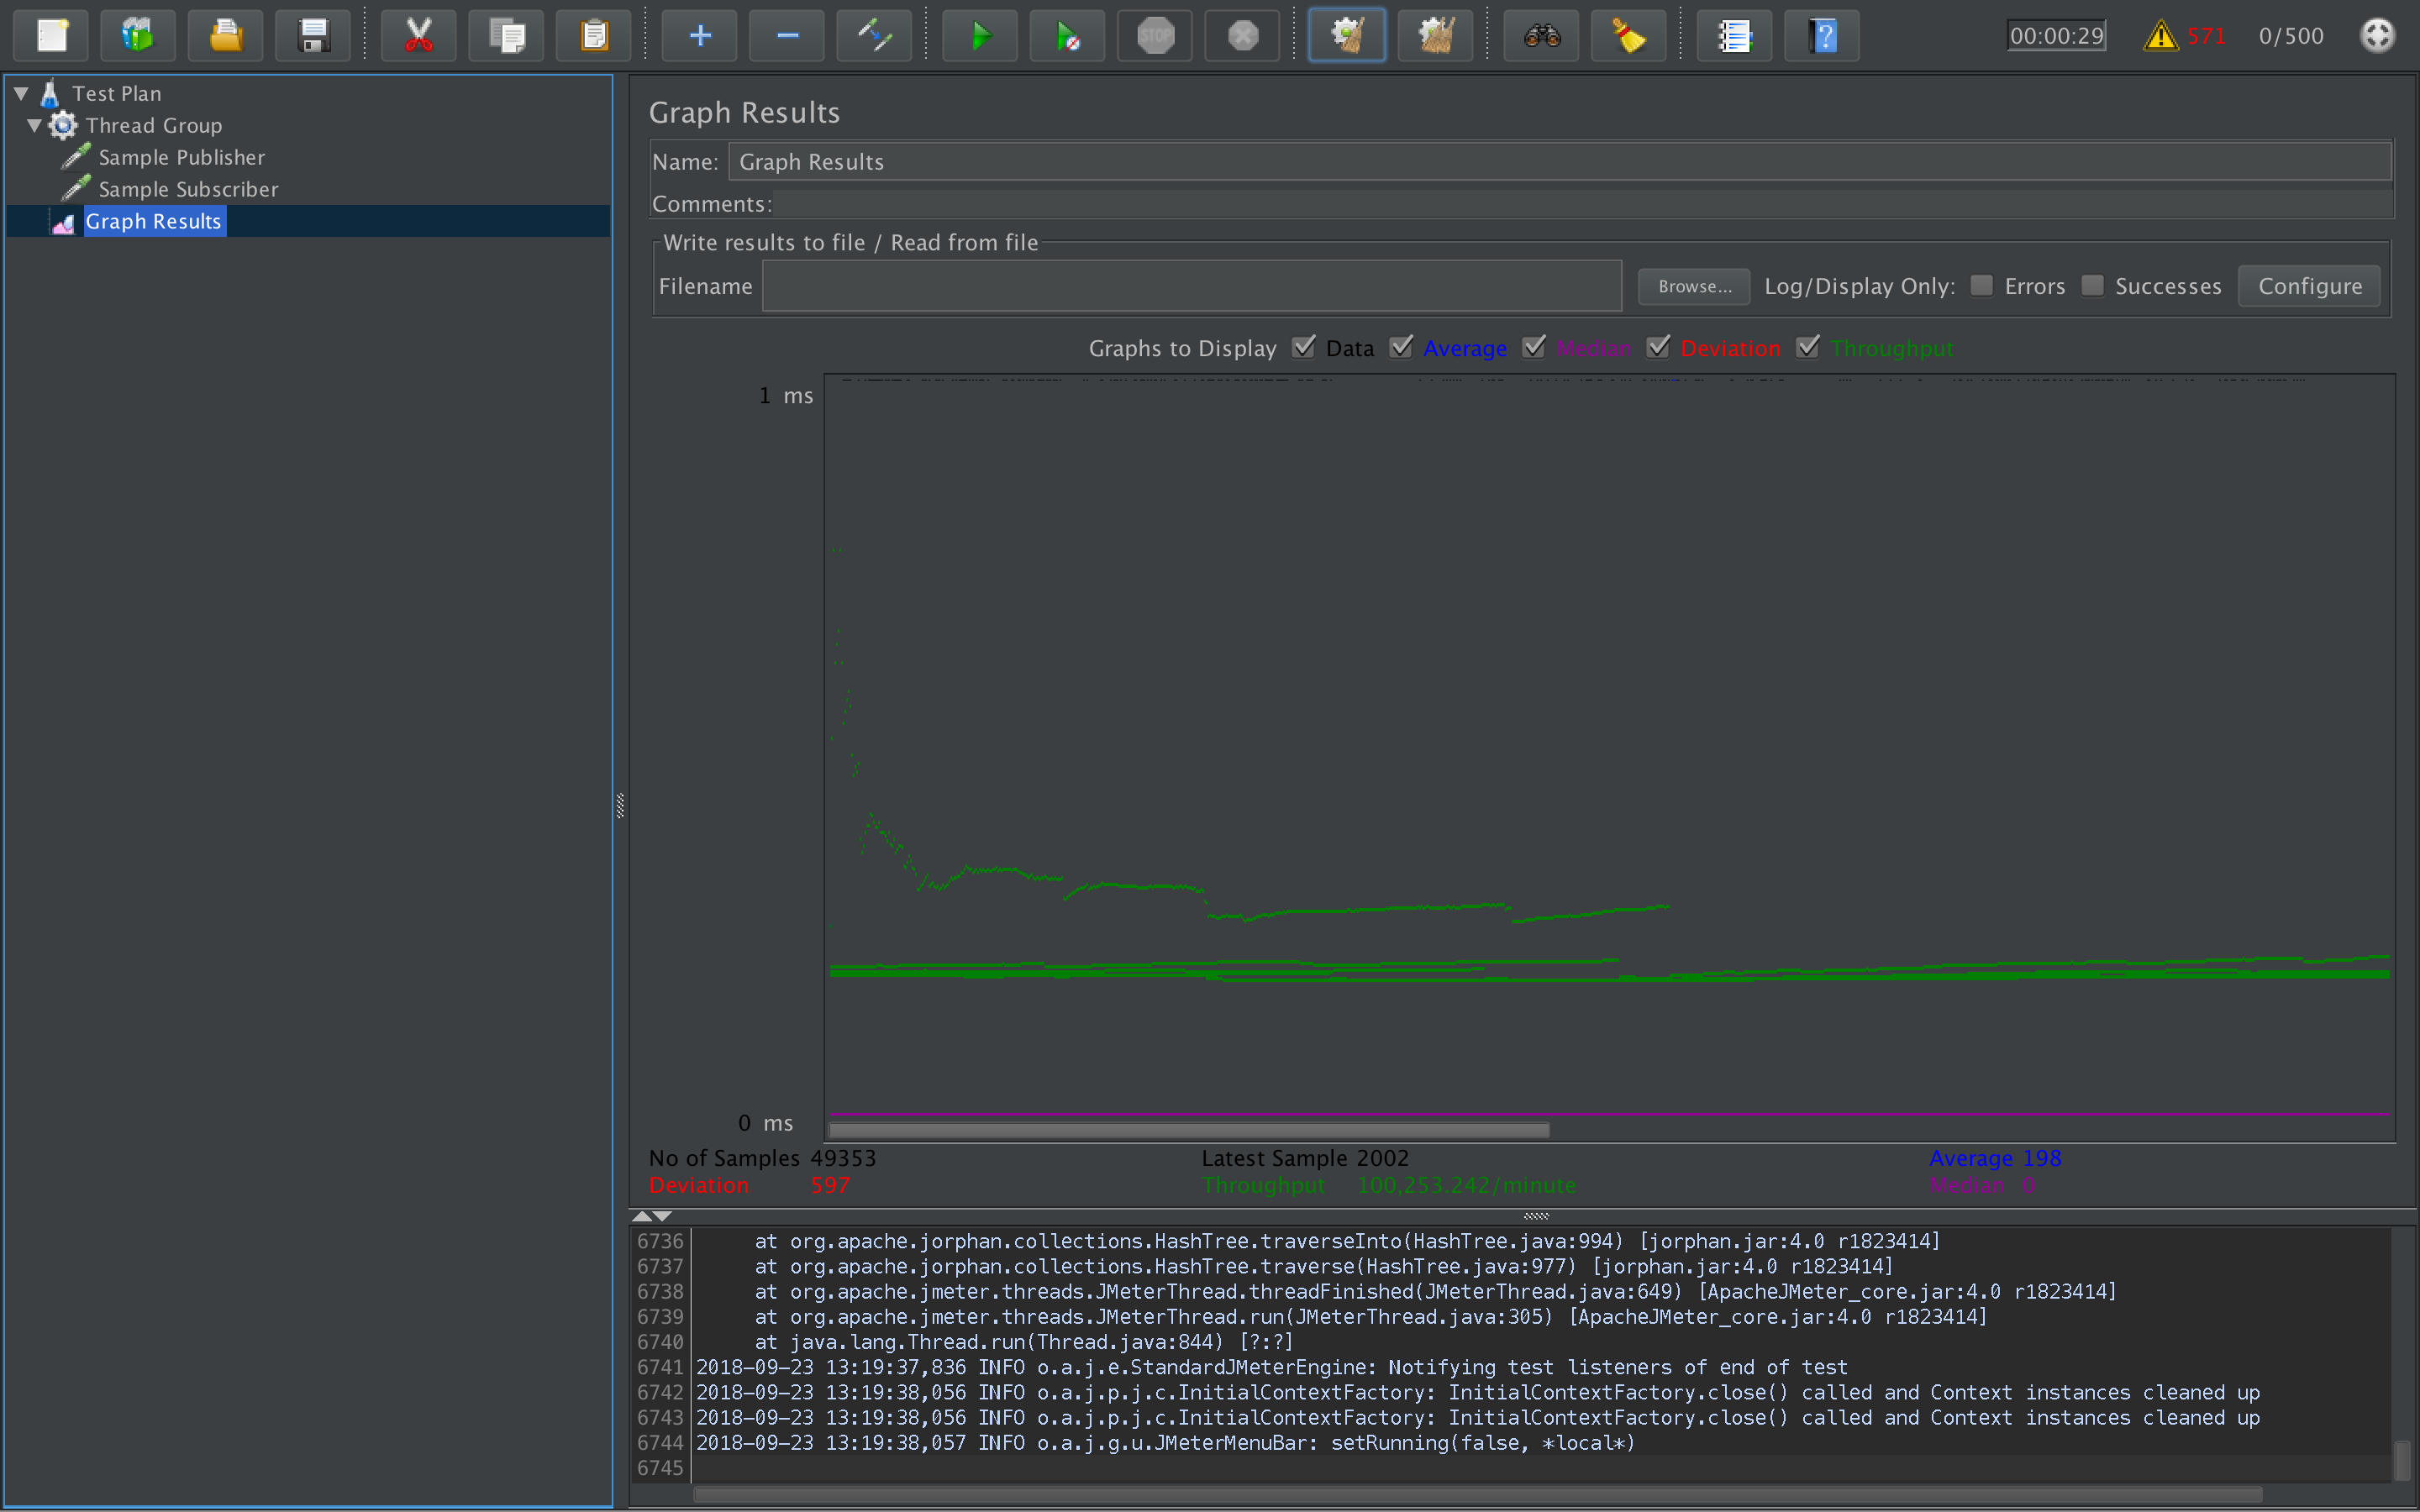This screenshot has width=2420, height=1512.
Task: Select Graph Results in test tree
Action: pyautogui.click(x=153, y=221)
